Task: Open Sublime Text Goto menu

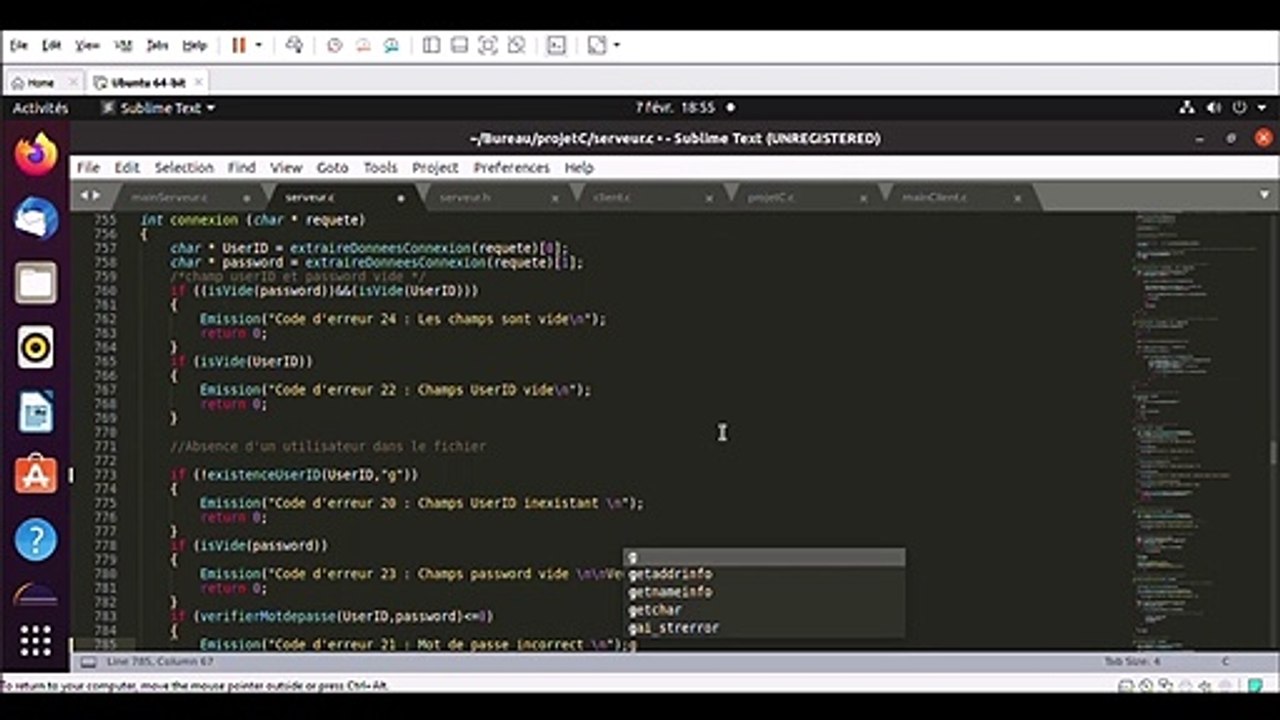Action: 332,167
